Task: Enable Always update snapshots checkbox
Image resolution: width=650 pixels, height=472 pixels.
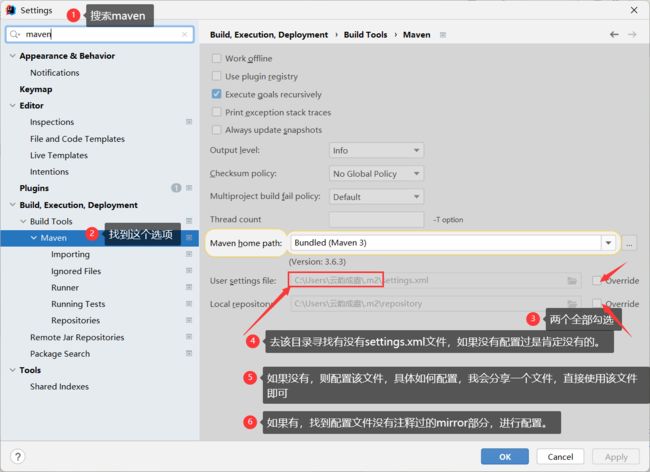Action: pyautogui.click(x=216, y=130)
